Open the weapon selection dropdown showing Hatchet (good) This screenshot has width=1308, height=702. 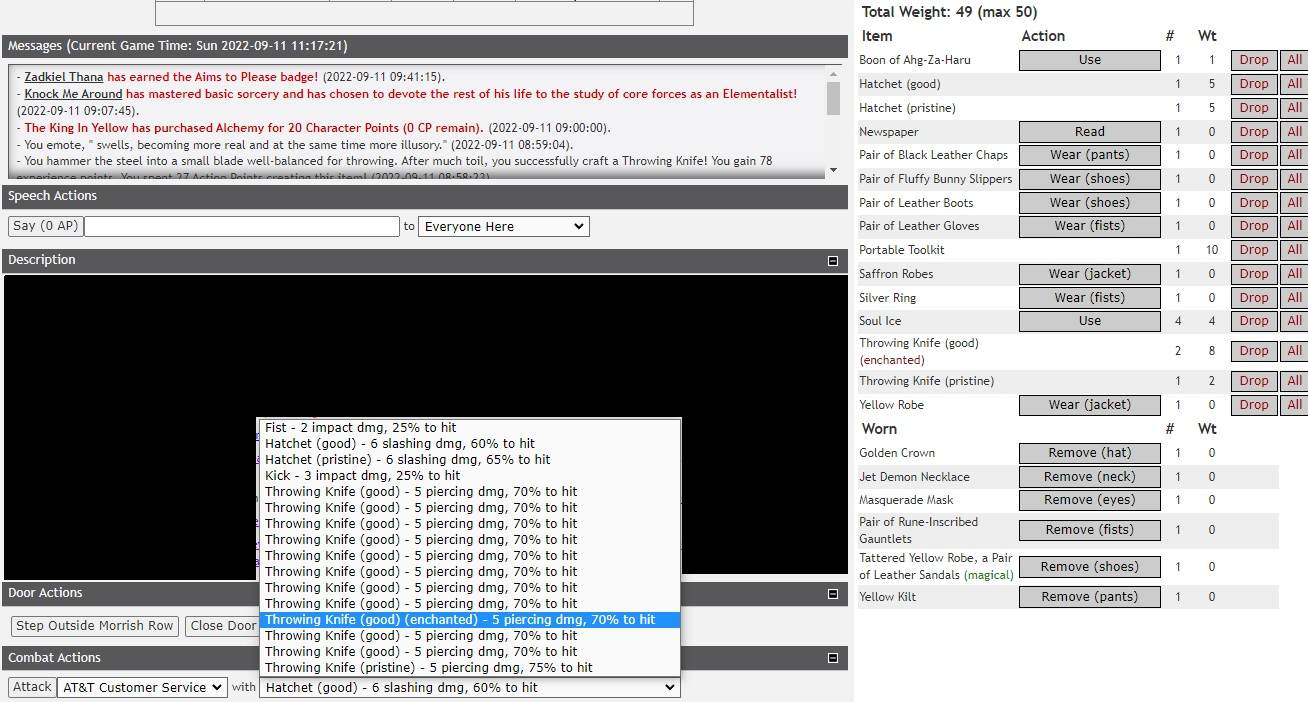click(x=469, y=687)
